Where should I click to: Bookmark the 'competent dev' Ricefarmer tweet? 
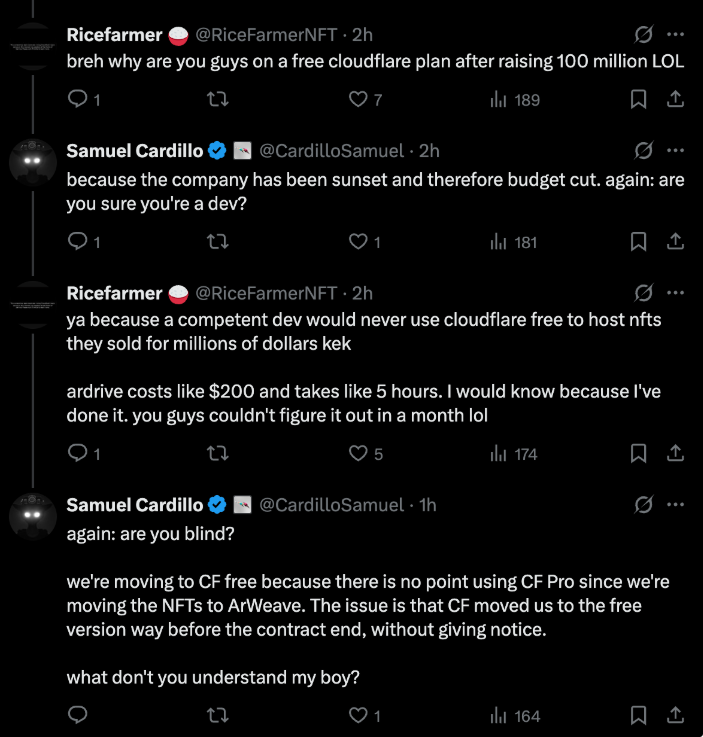[638, 453]
